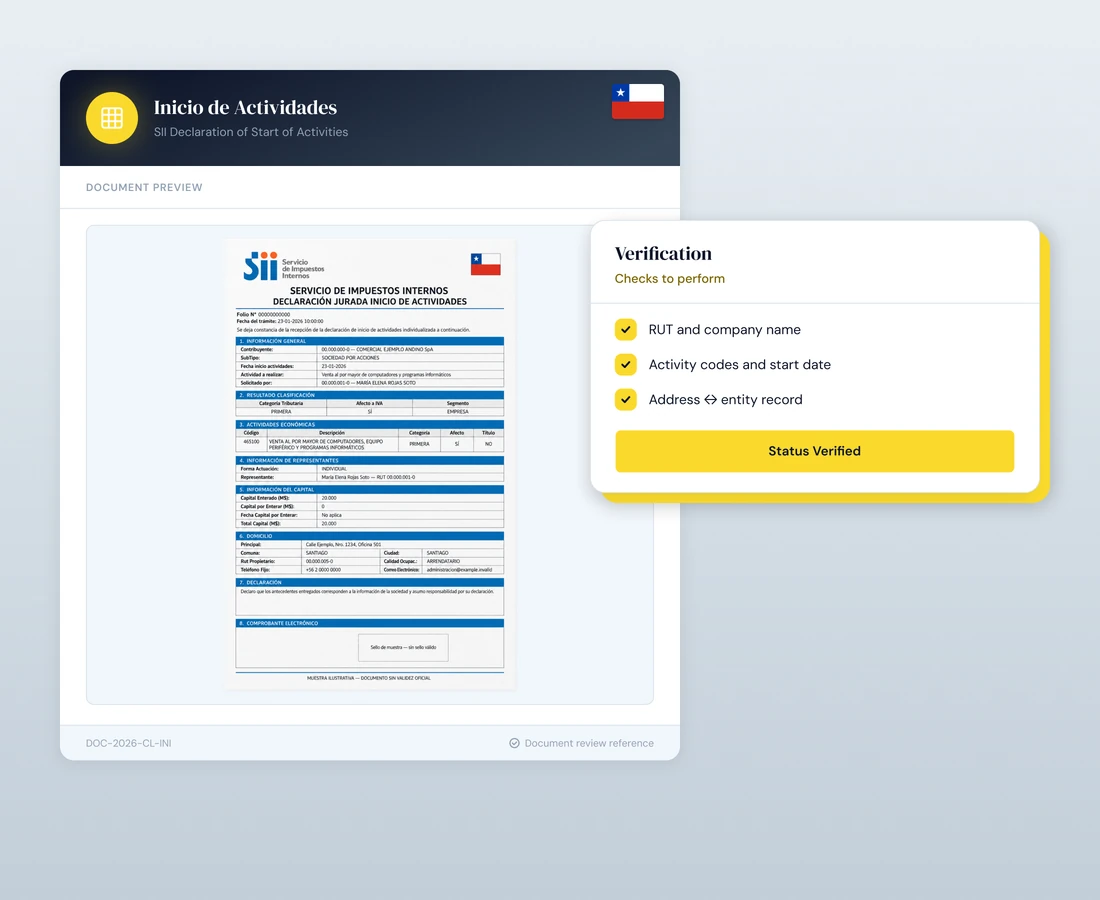Click the Domicilio section header in document
The height and width of the screenshot is (900, 1100).
pyautogui.click(x=370, y=536)
